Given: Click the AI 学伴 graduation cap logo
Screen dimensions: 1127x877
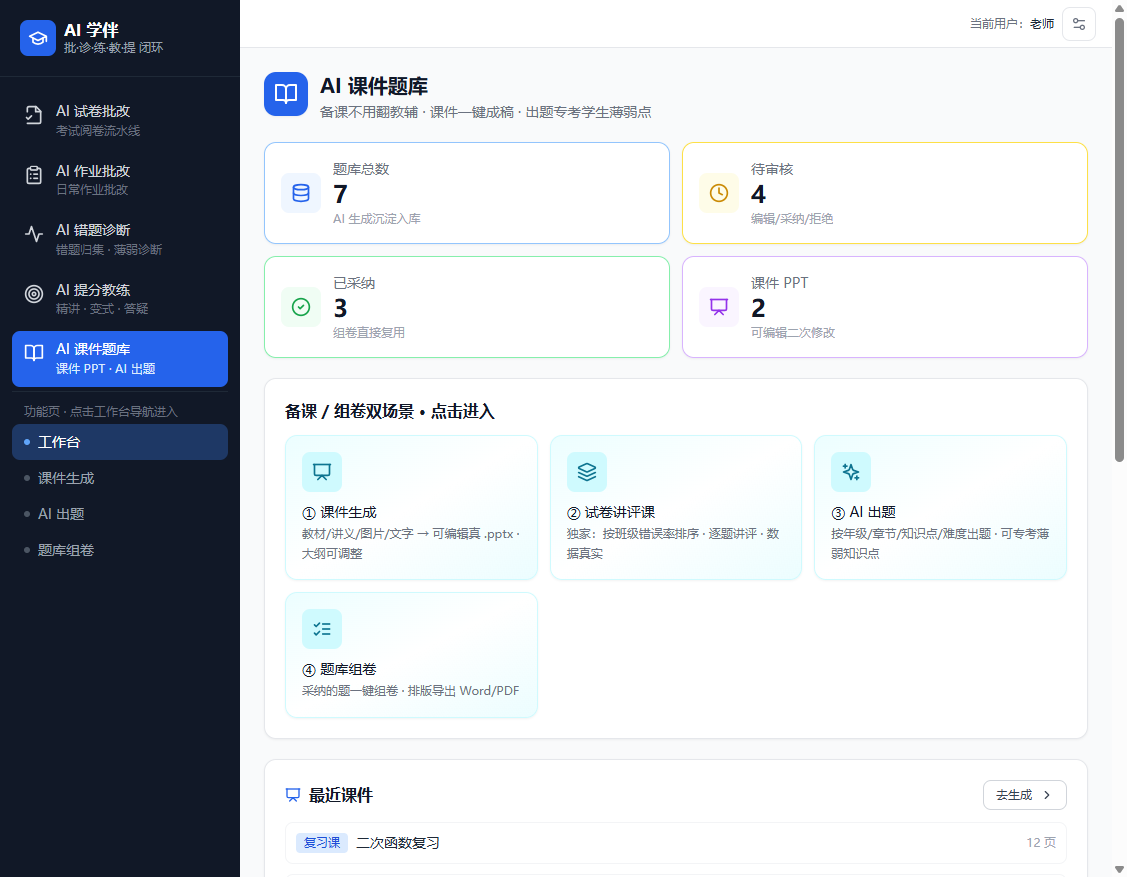Looking at the screenshot, I should click(x=38, y=38).
